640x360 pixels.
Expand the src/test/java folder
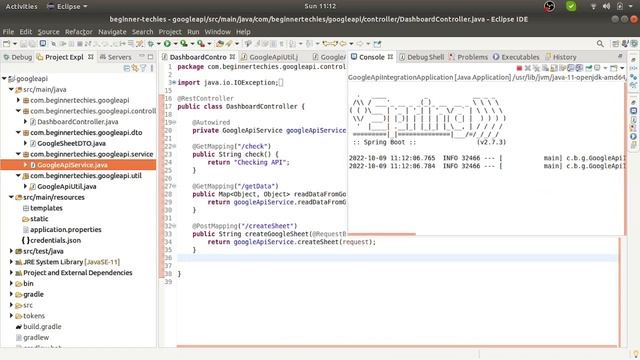tap(11, 251)
